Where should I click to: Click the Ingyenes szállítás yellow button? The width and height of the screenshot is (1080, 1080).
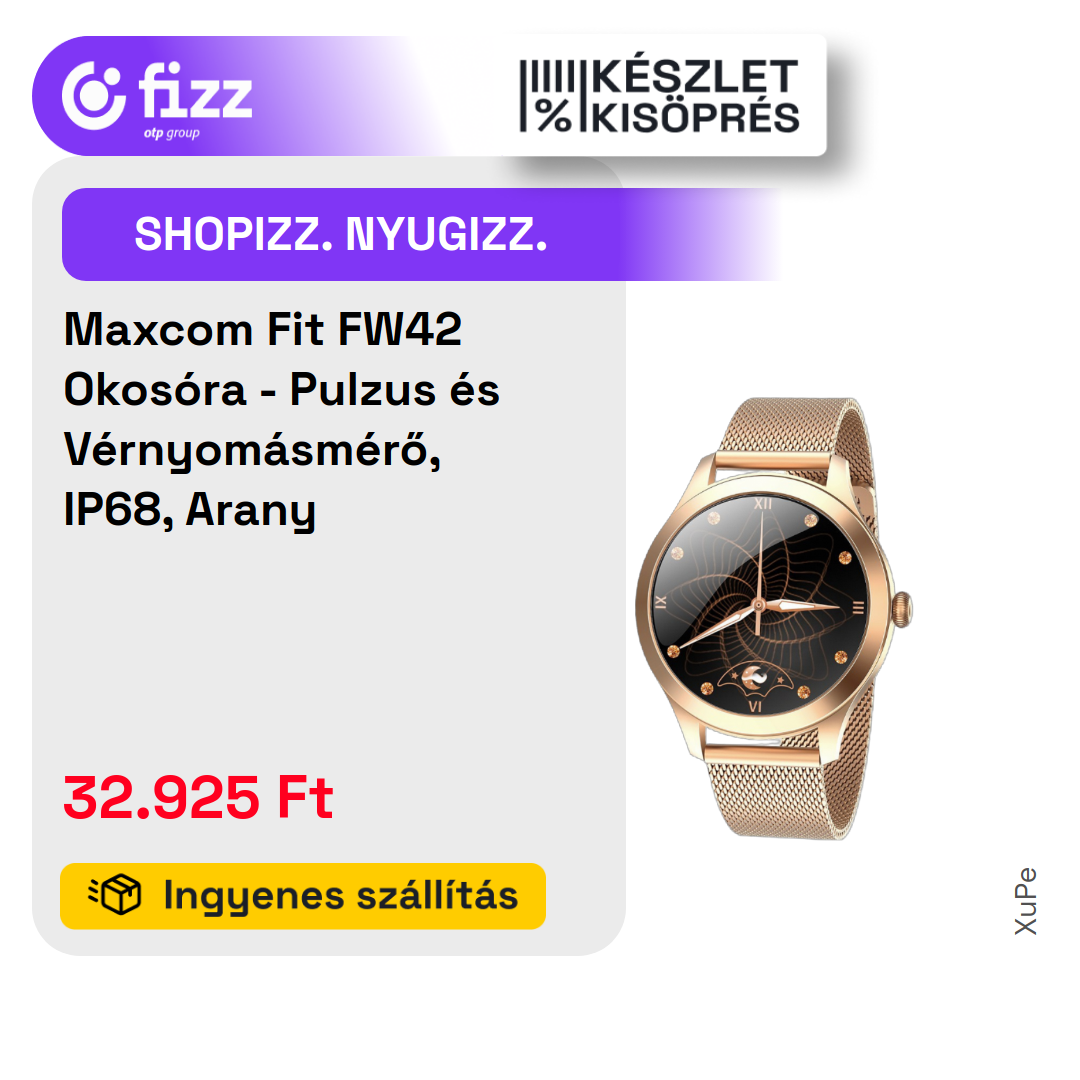point(303,895)
